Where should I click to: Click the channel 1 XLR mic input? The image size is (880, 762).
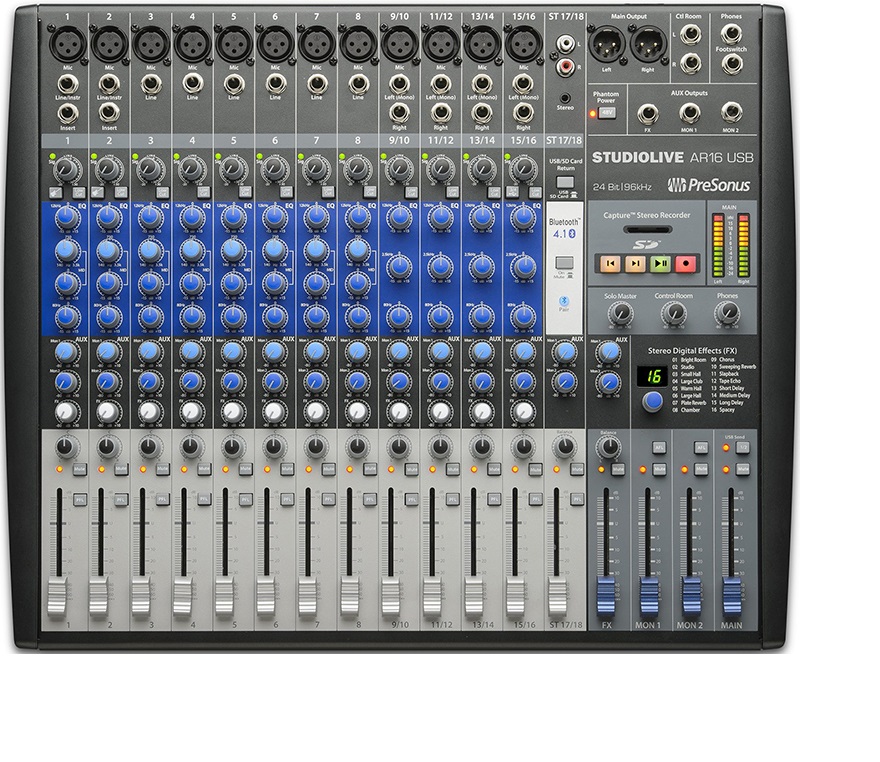(62, 44)
